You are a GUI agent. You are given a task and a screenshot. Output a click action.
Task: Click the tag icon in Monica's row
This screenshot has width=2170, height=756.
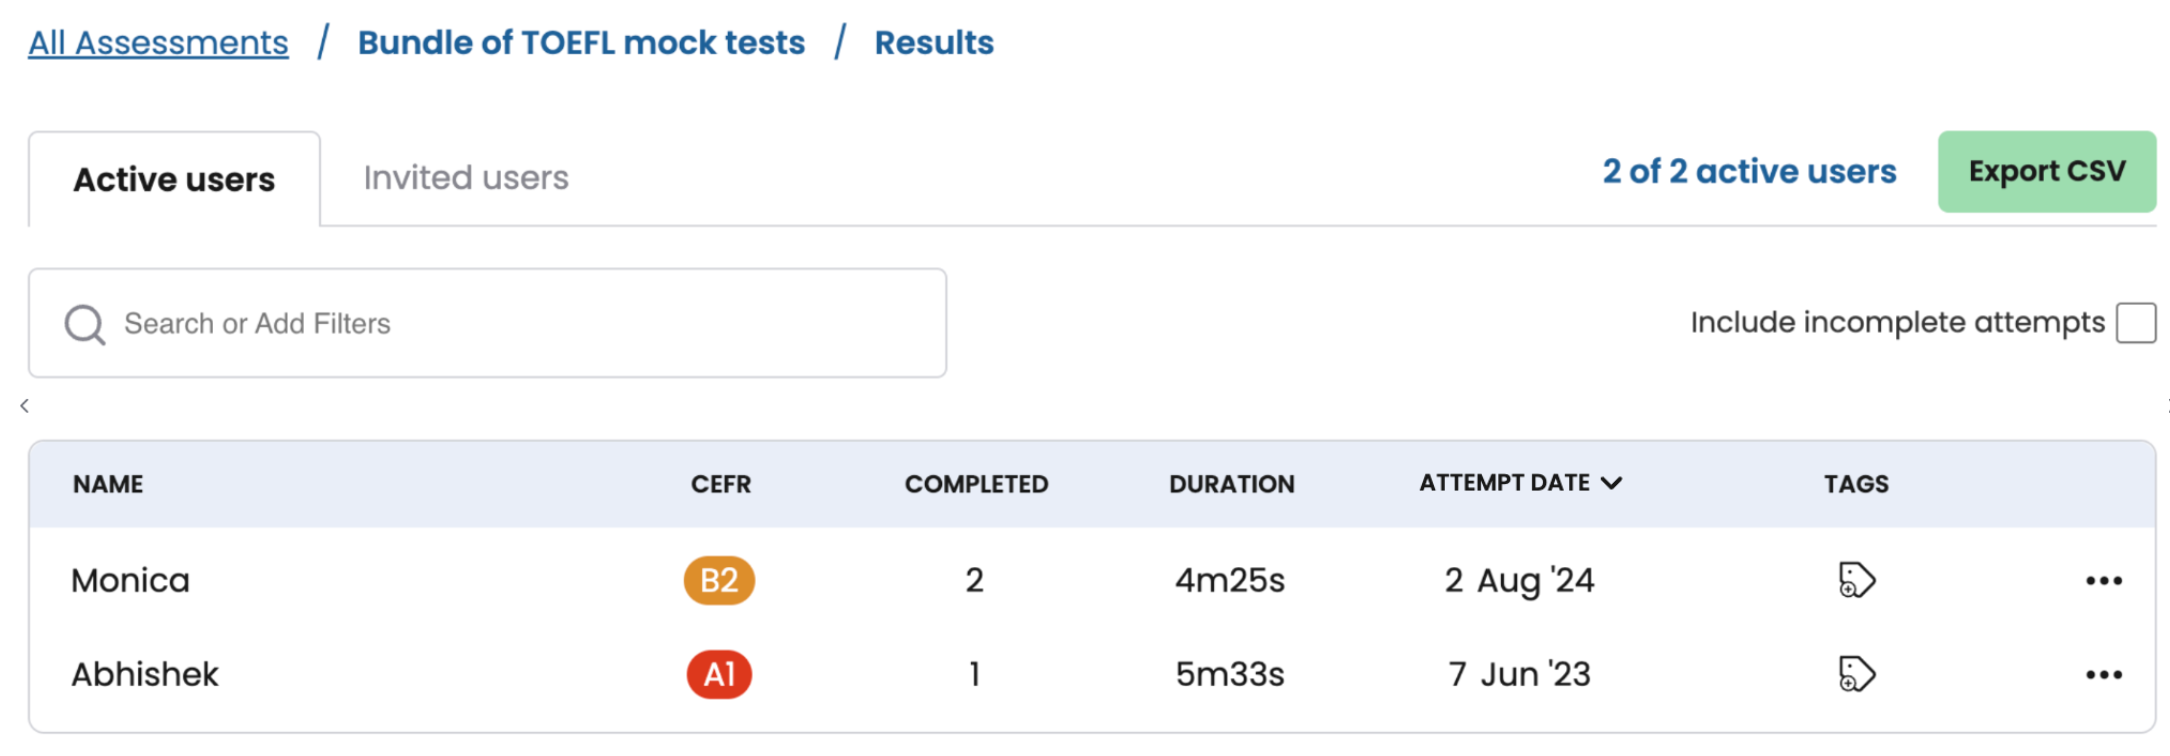click(x=1856, y=580)
